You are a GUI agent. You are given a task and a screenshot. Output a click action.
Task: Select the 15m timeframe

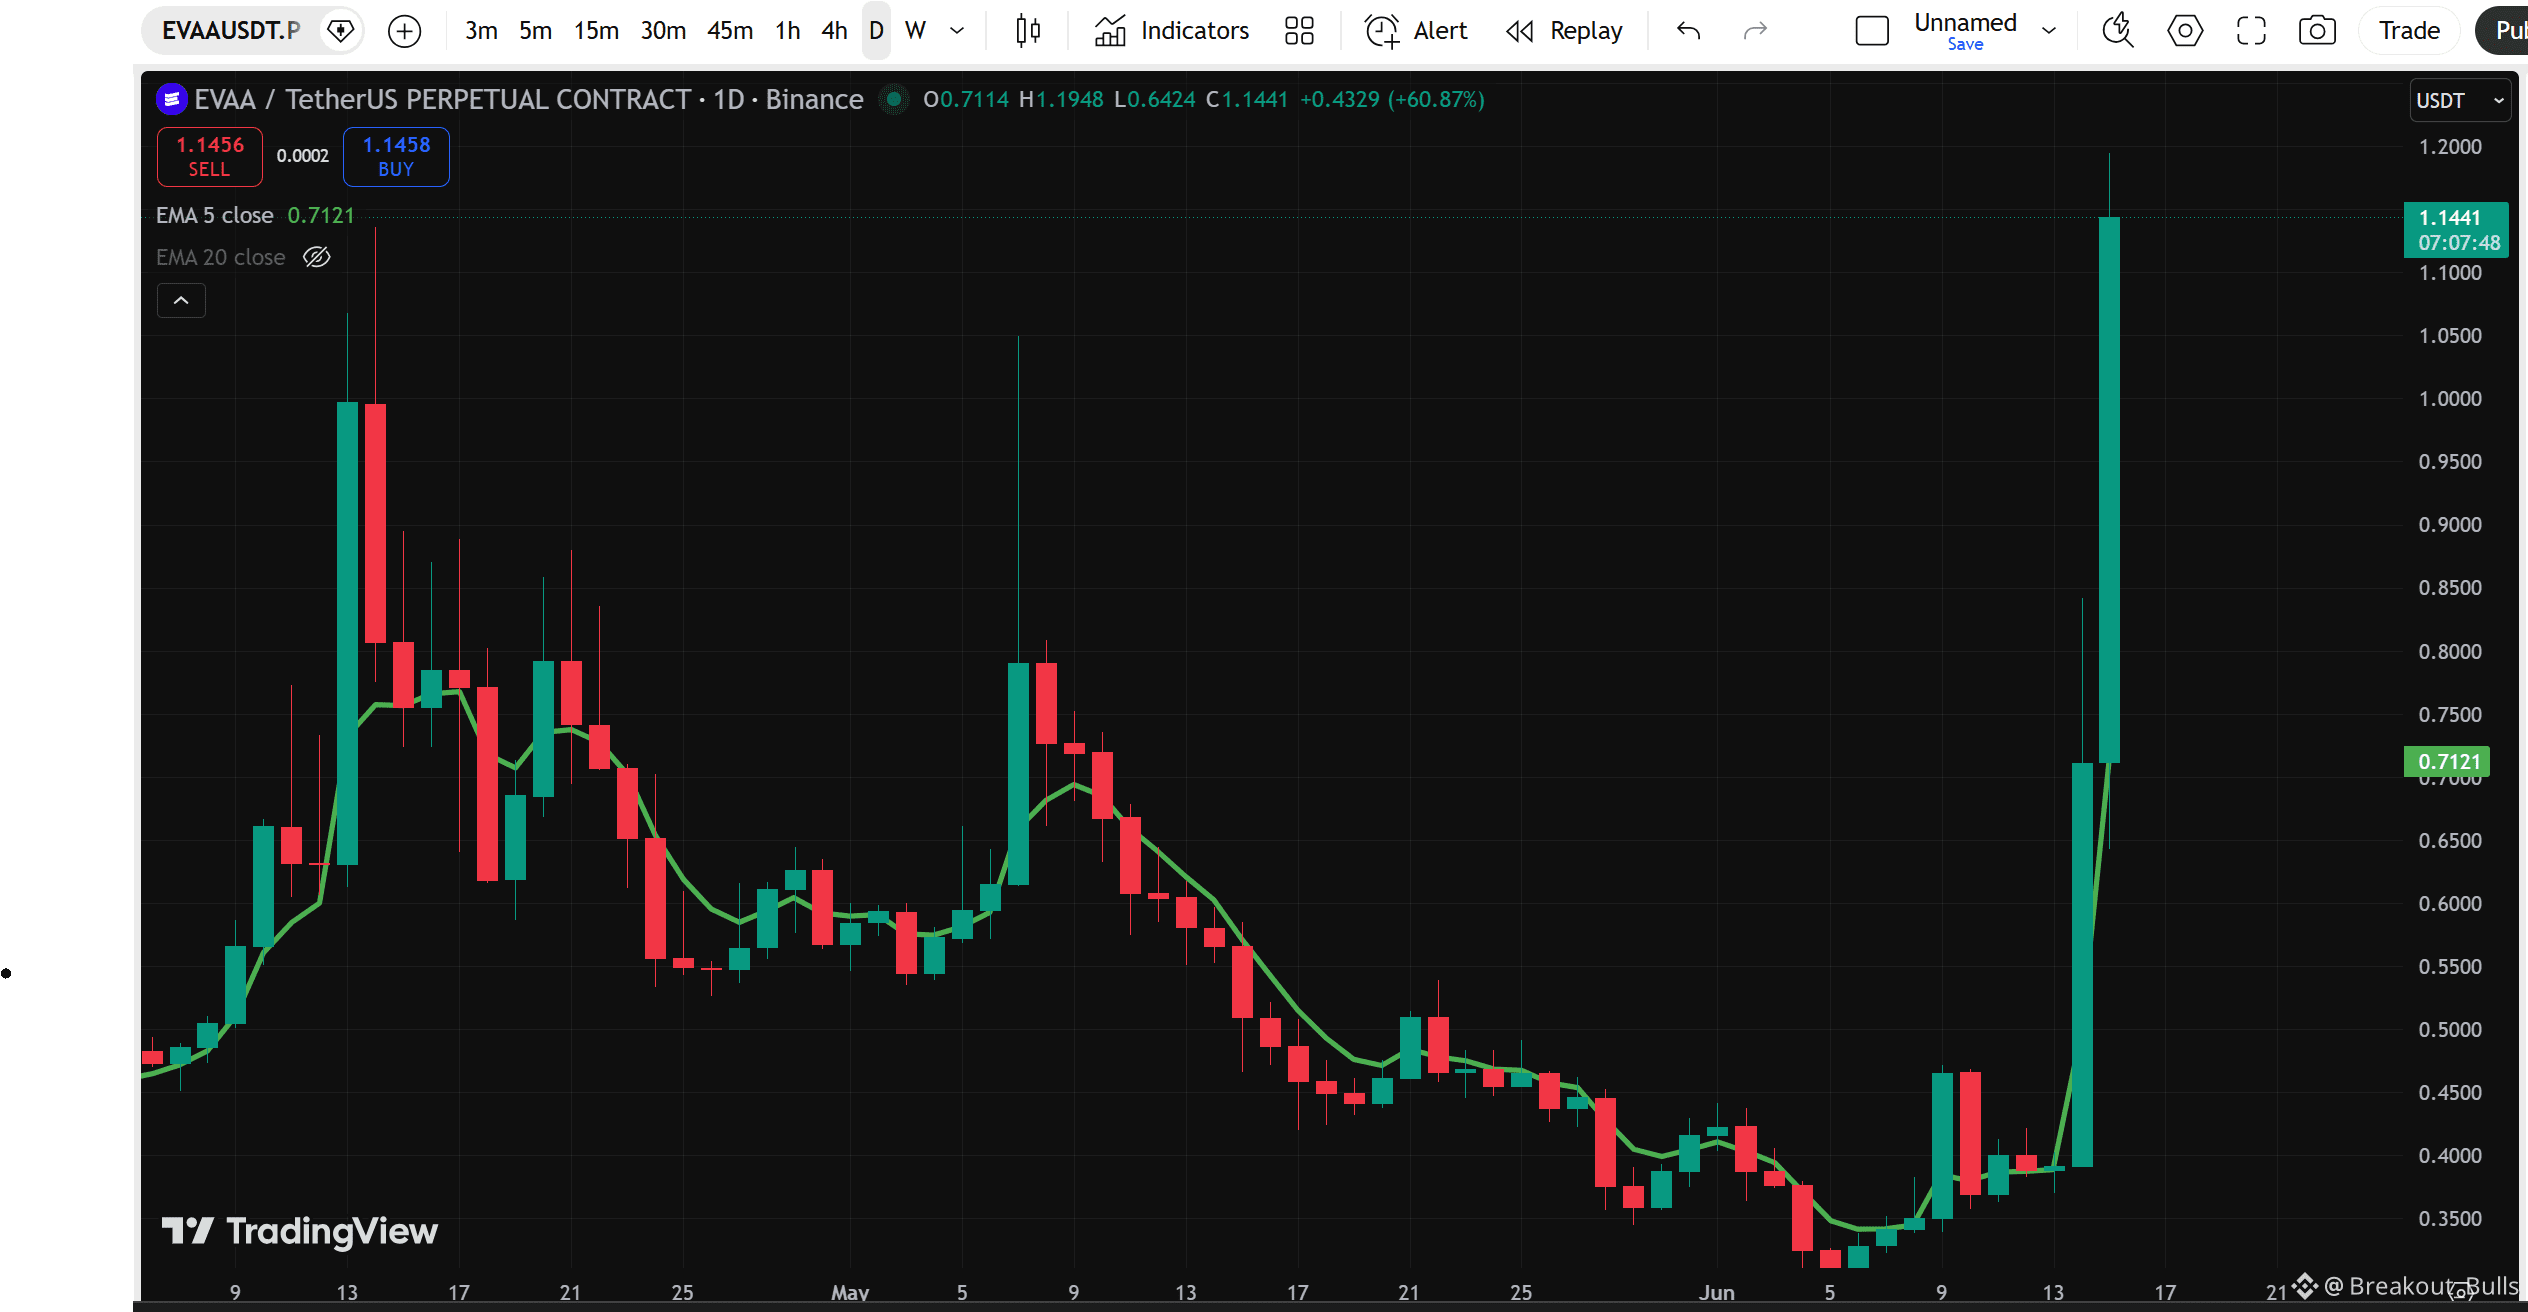click(x=596, y=31)
